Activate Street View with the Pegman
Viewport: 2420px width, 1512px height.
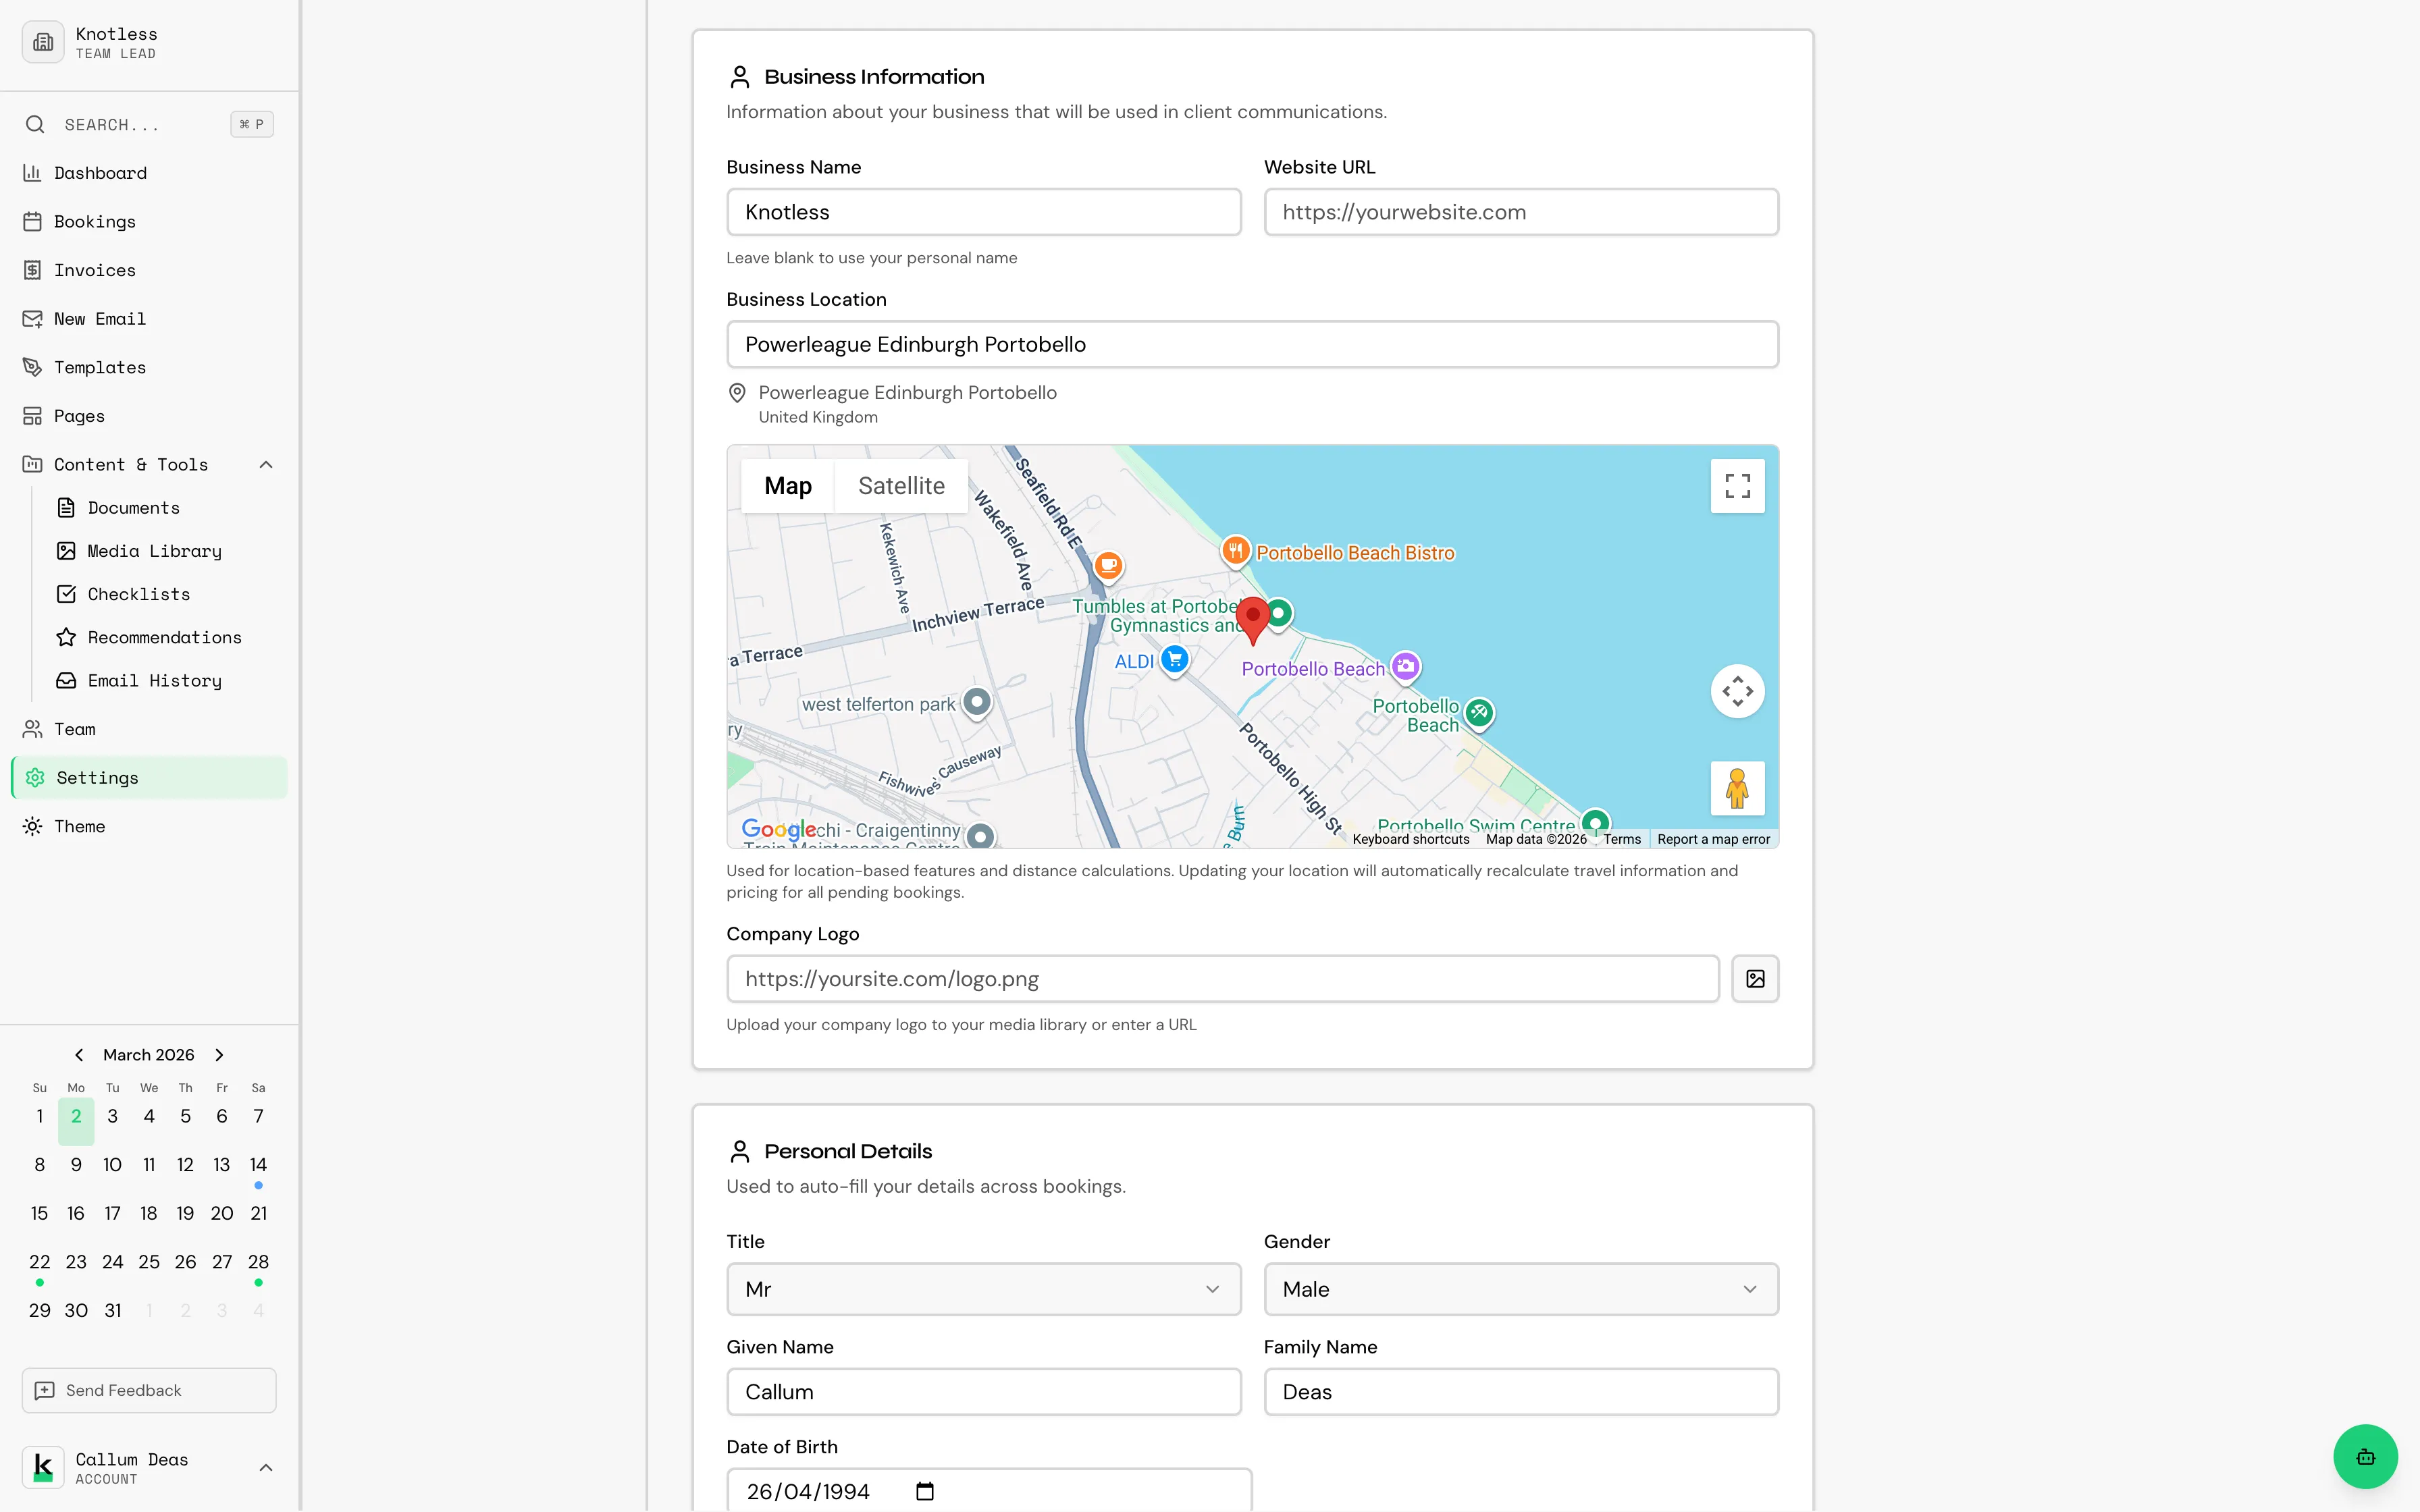(1737, 788)
